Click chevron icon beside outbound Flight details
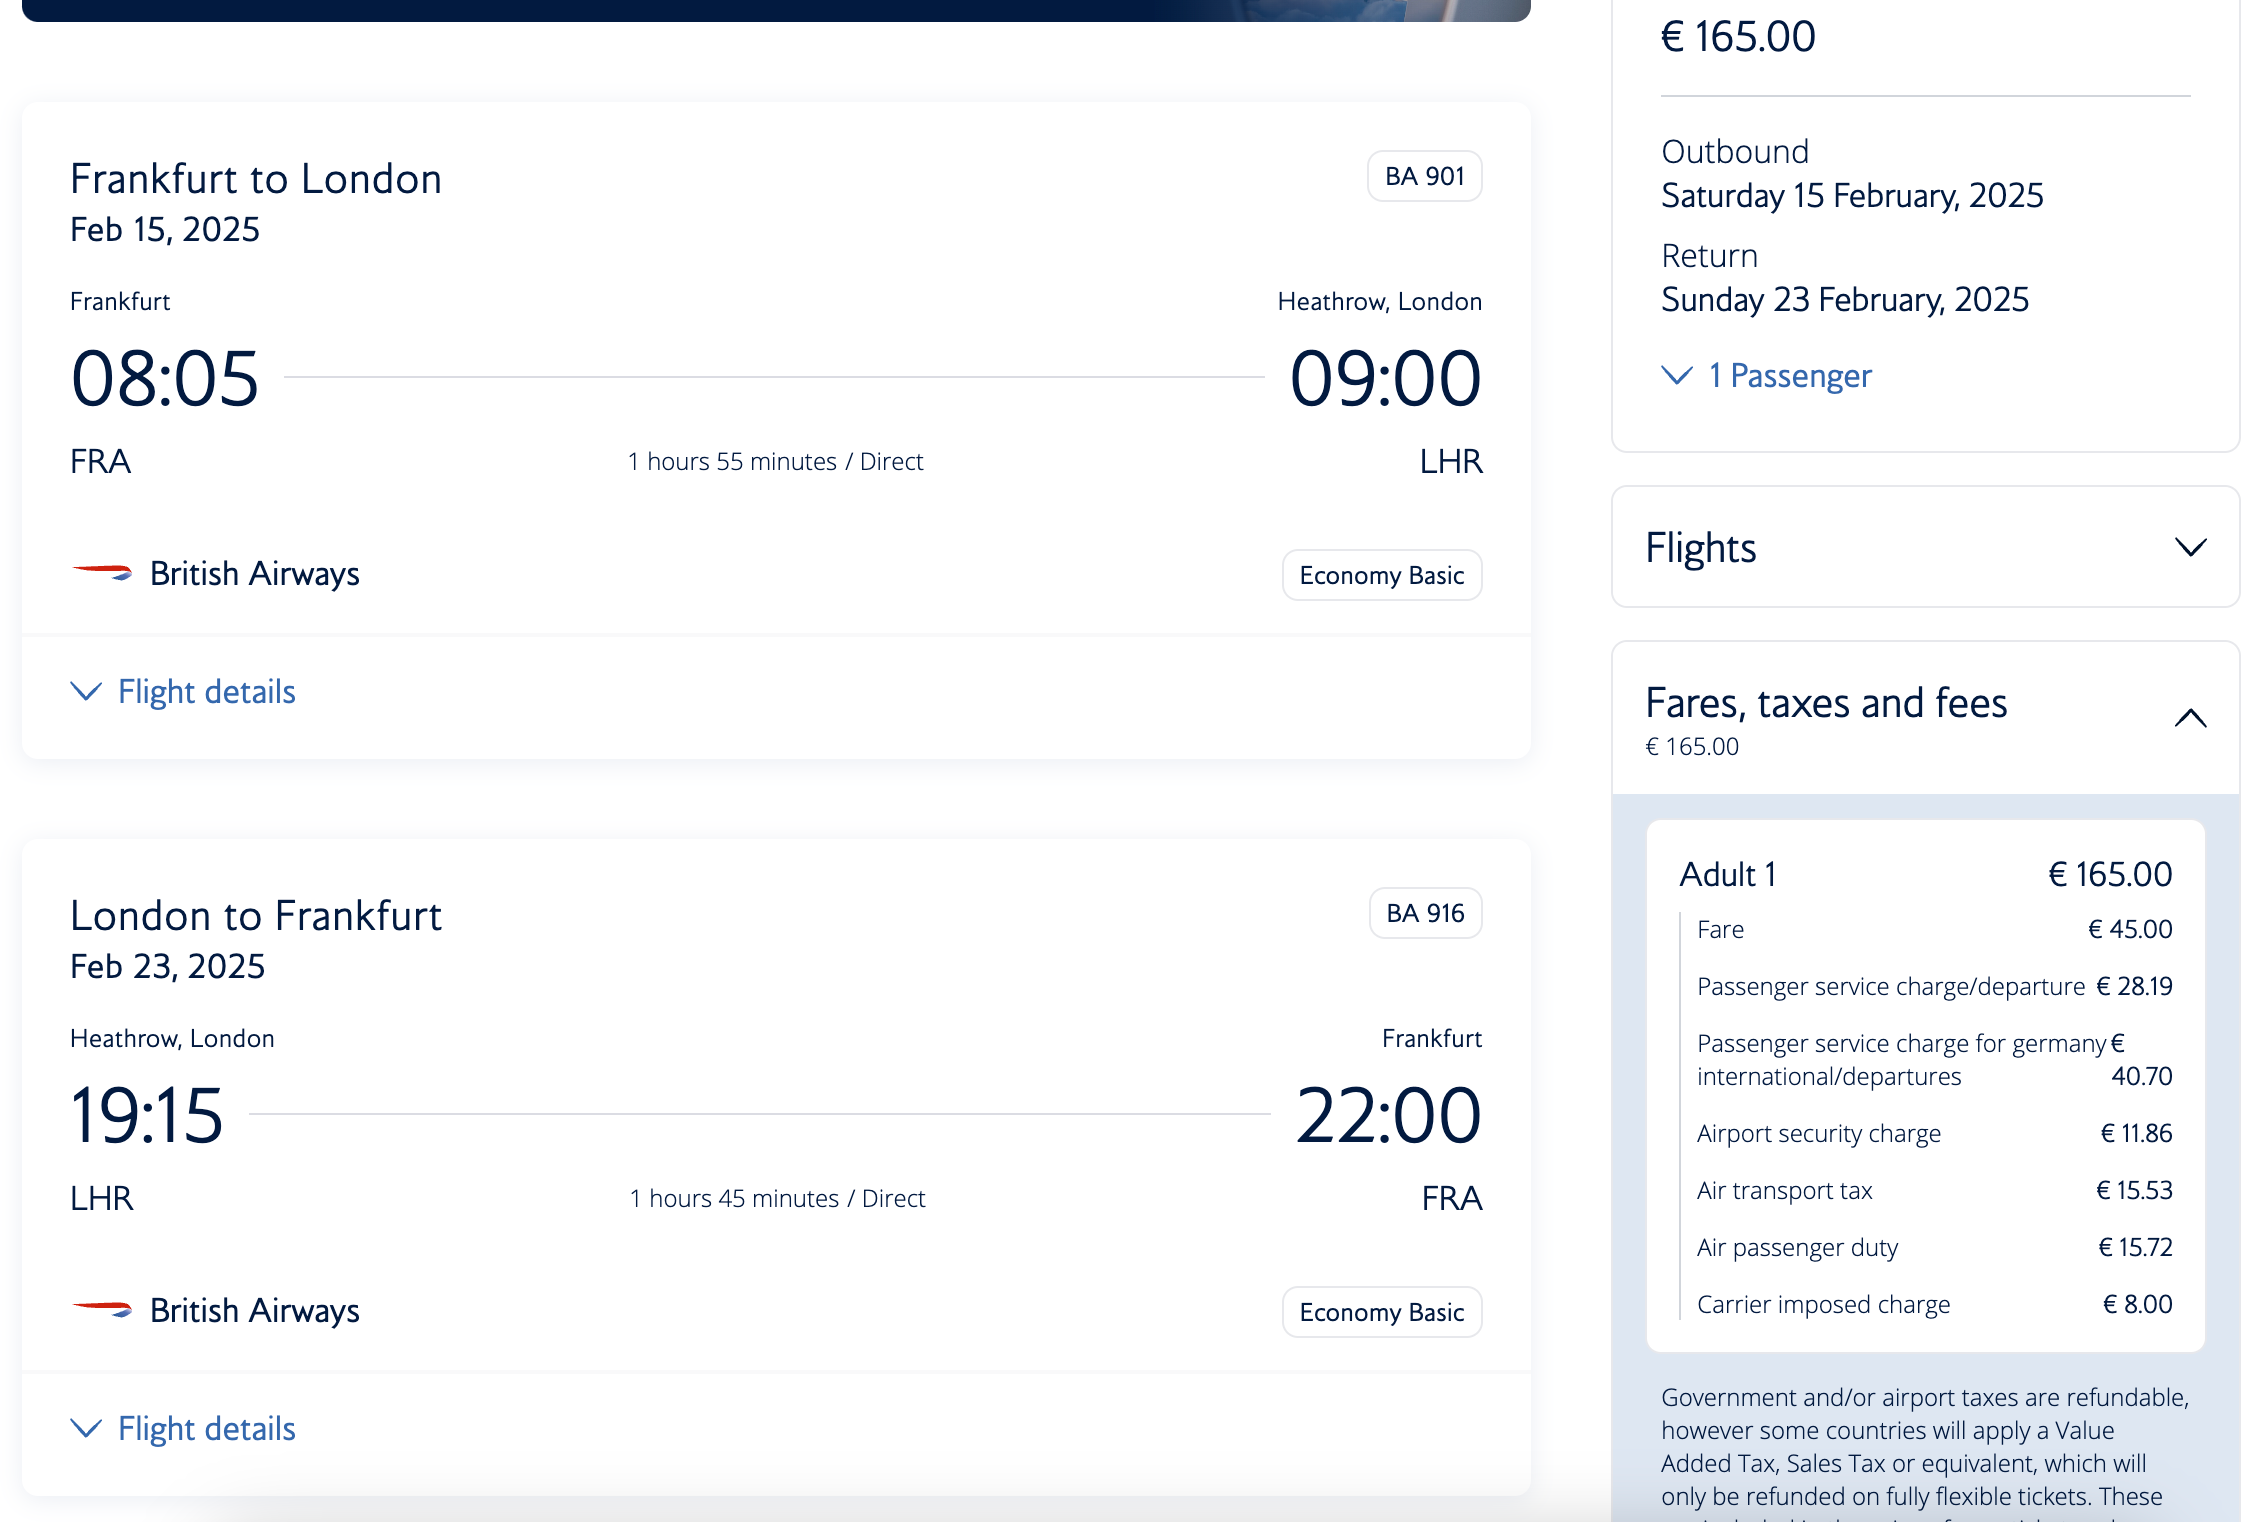The width and height of the screenshot is (2258, 1522). (86, 691)
